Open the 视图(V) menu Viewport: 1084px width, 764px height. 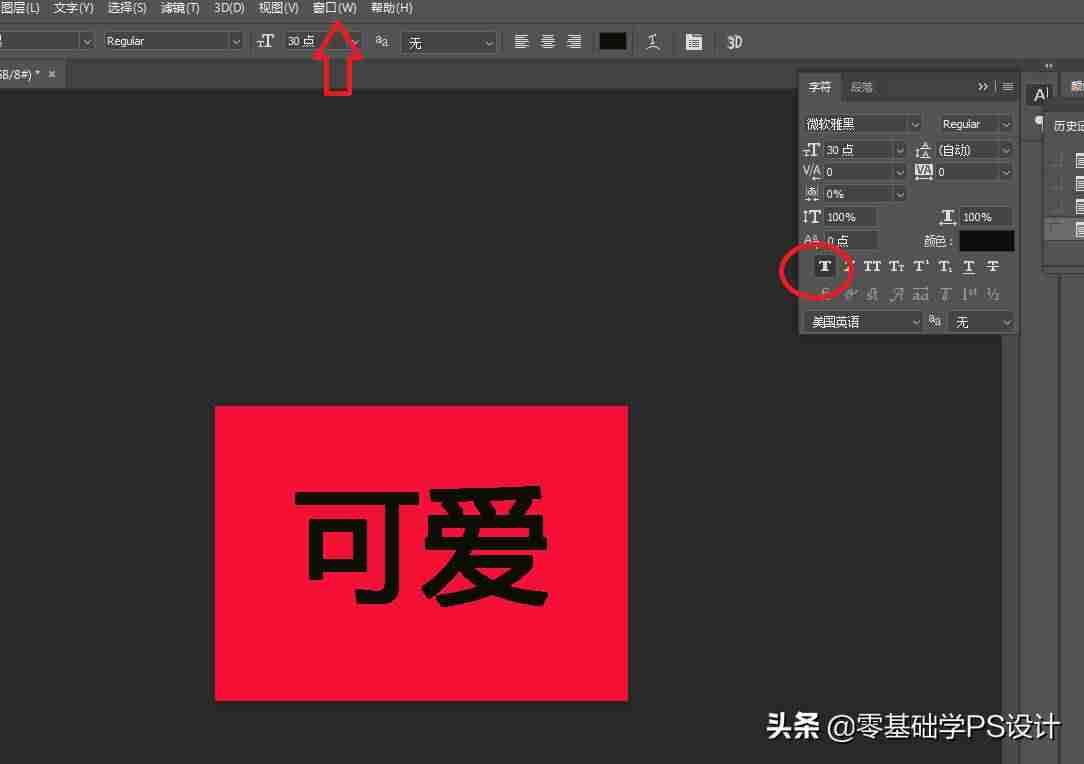tap(279, 8)
